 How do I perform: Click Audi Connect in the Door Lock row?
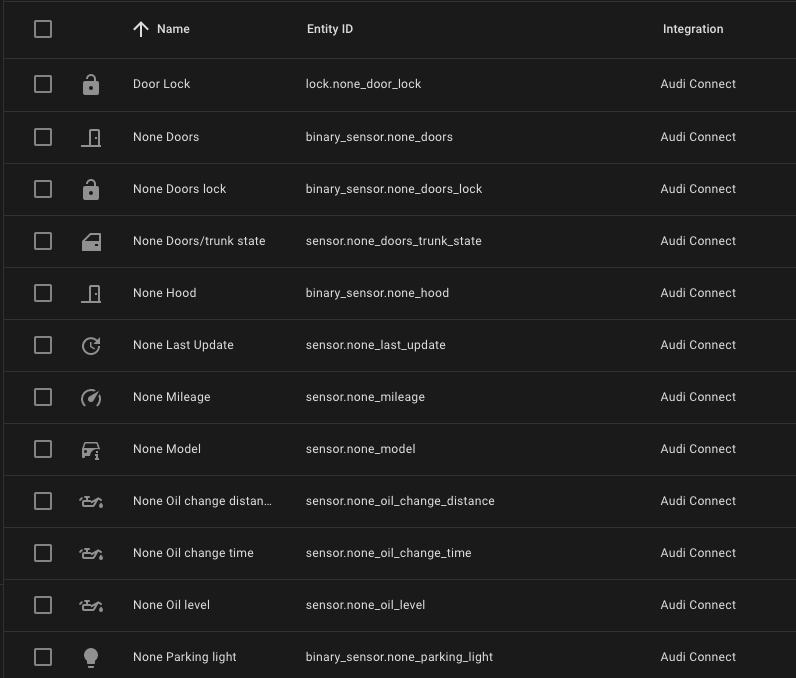[x=698, y=84]
